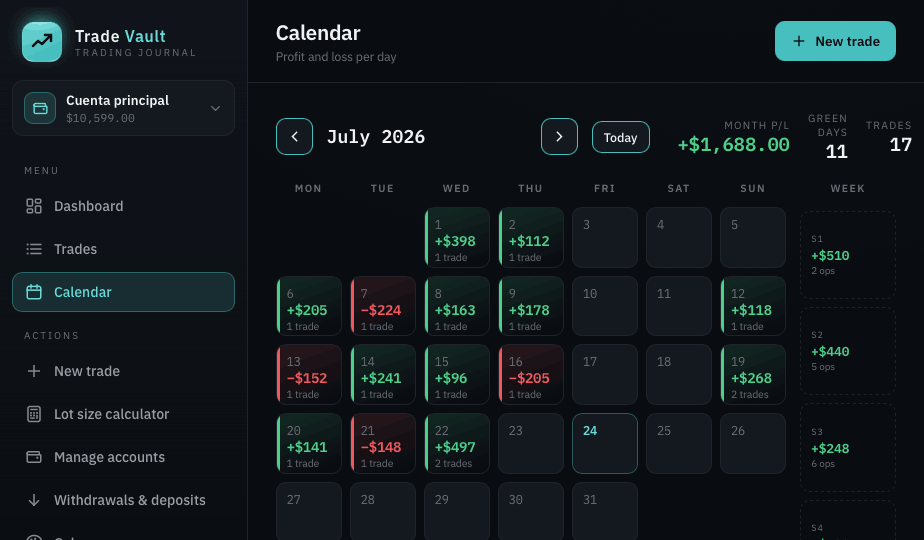This screenshot has height=540, width=924.
Task: Open July 1 with +$398
Action: coord(457,238)
